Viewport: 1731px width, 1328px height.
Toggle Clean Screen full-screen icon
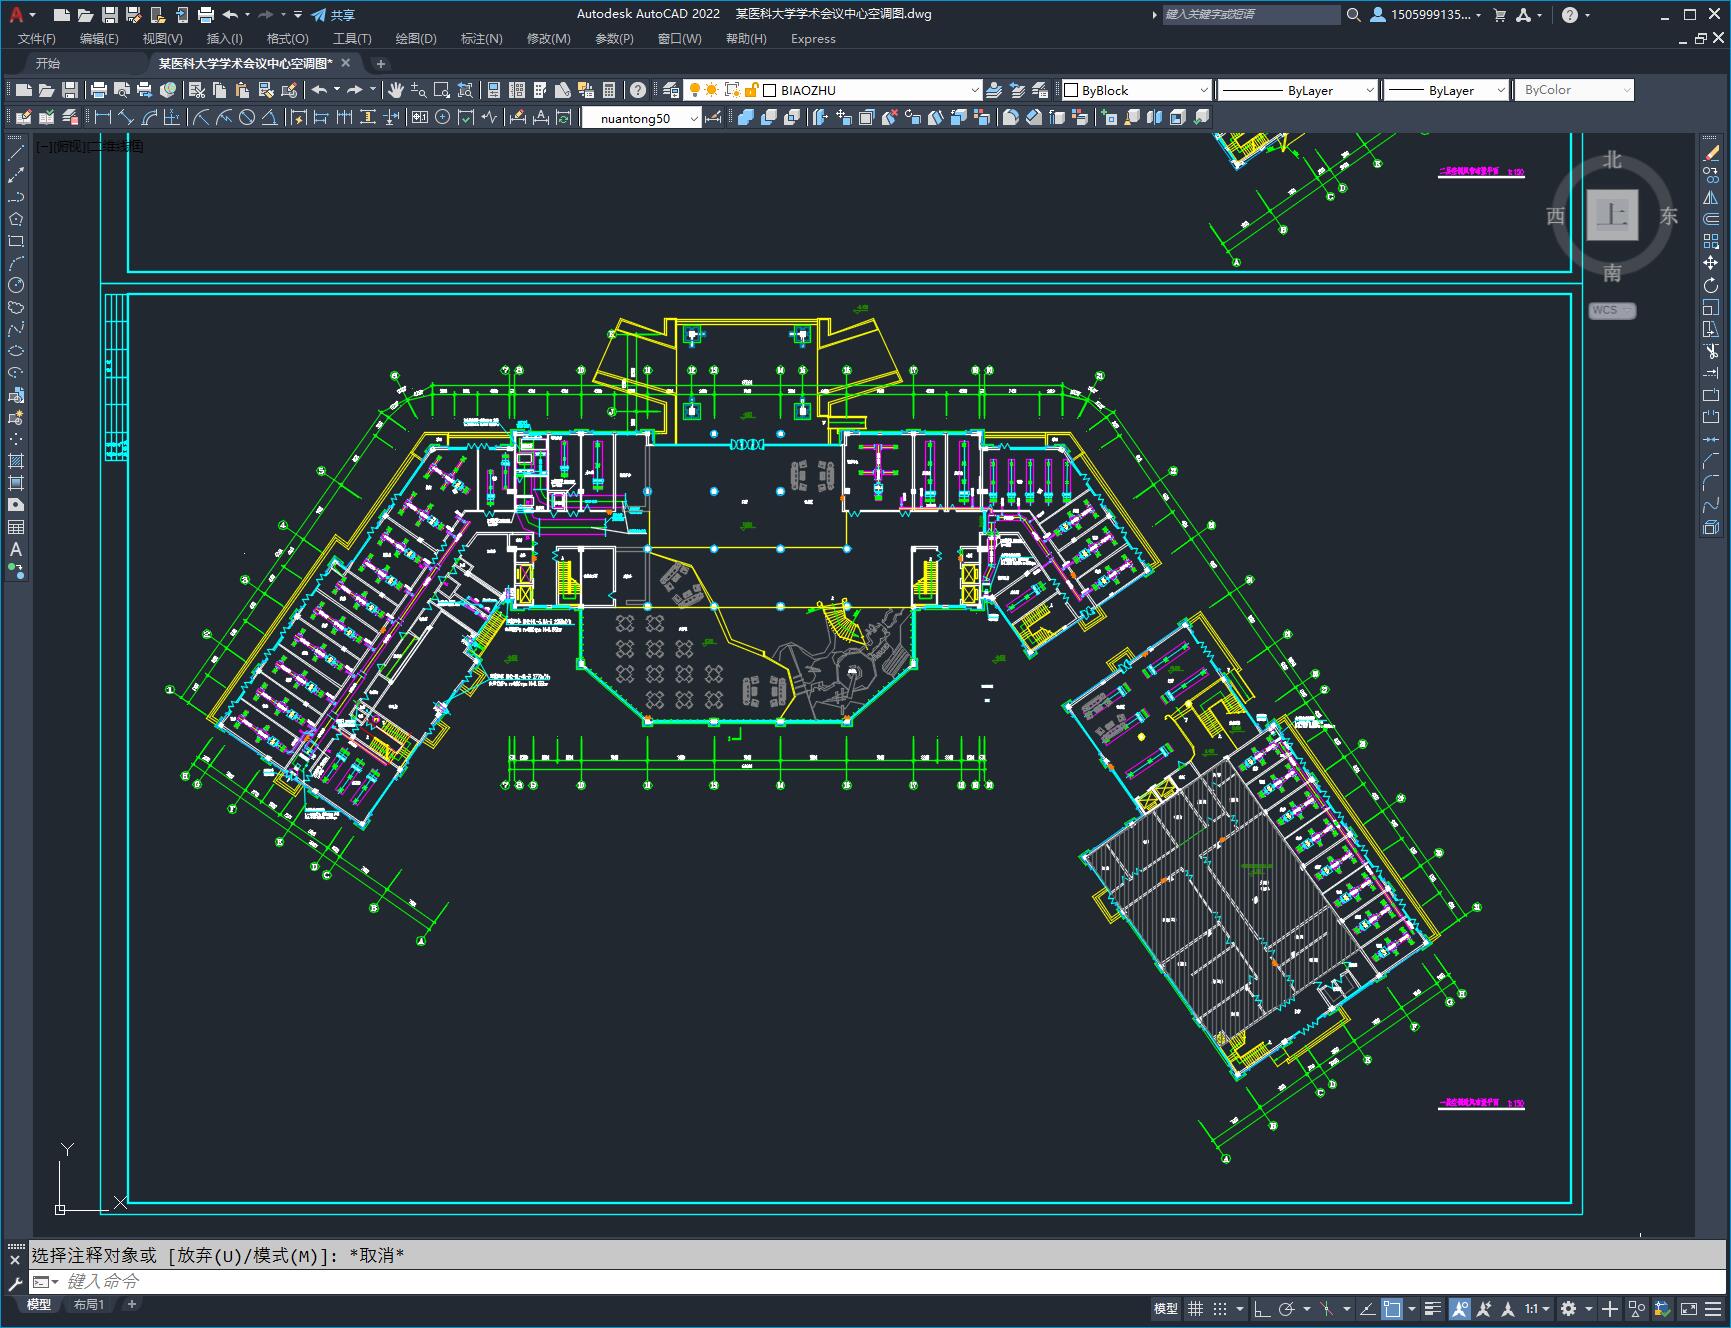click(x=1688, y=1309)
